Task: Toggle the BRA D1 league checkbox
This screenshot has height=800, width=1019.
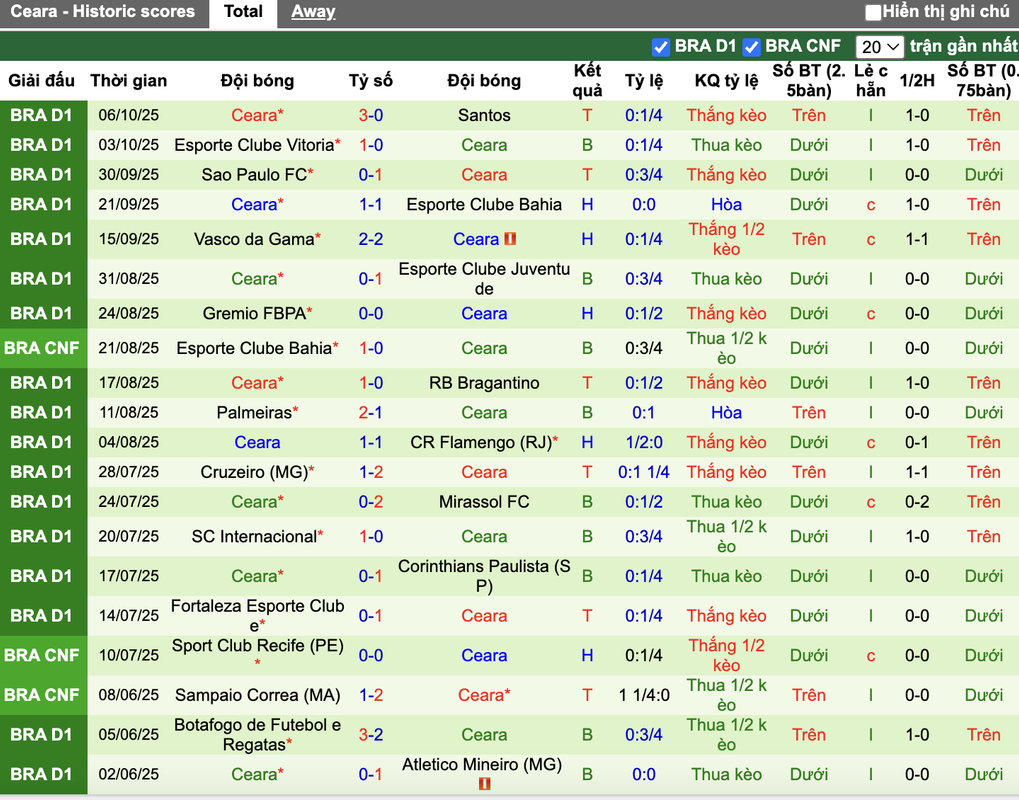Action: 660,47
